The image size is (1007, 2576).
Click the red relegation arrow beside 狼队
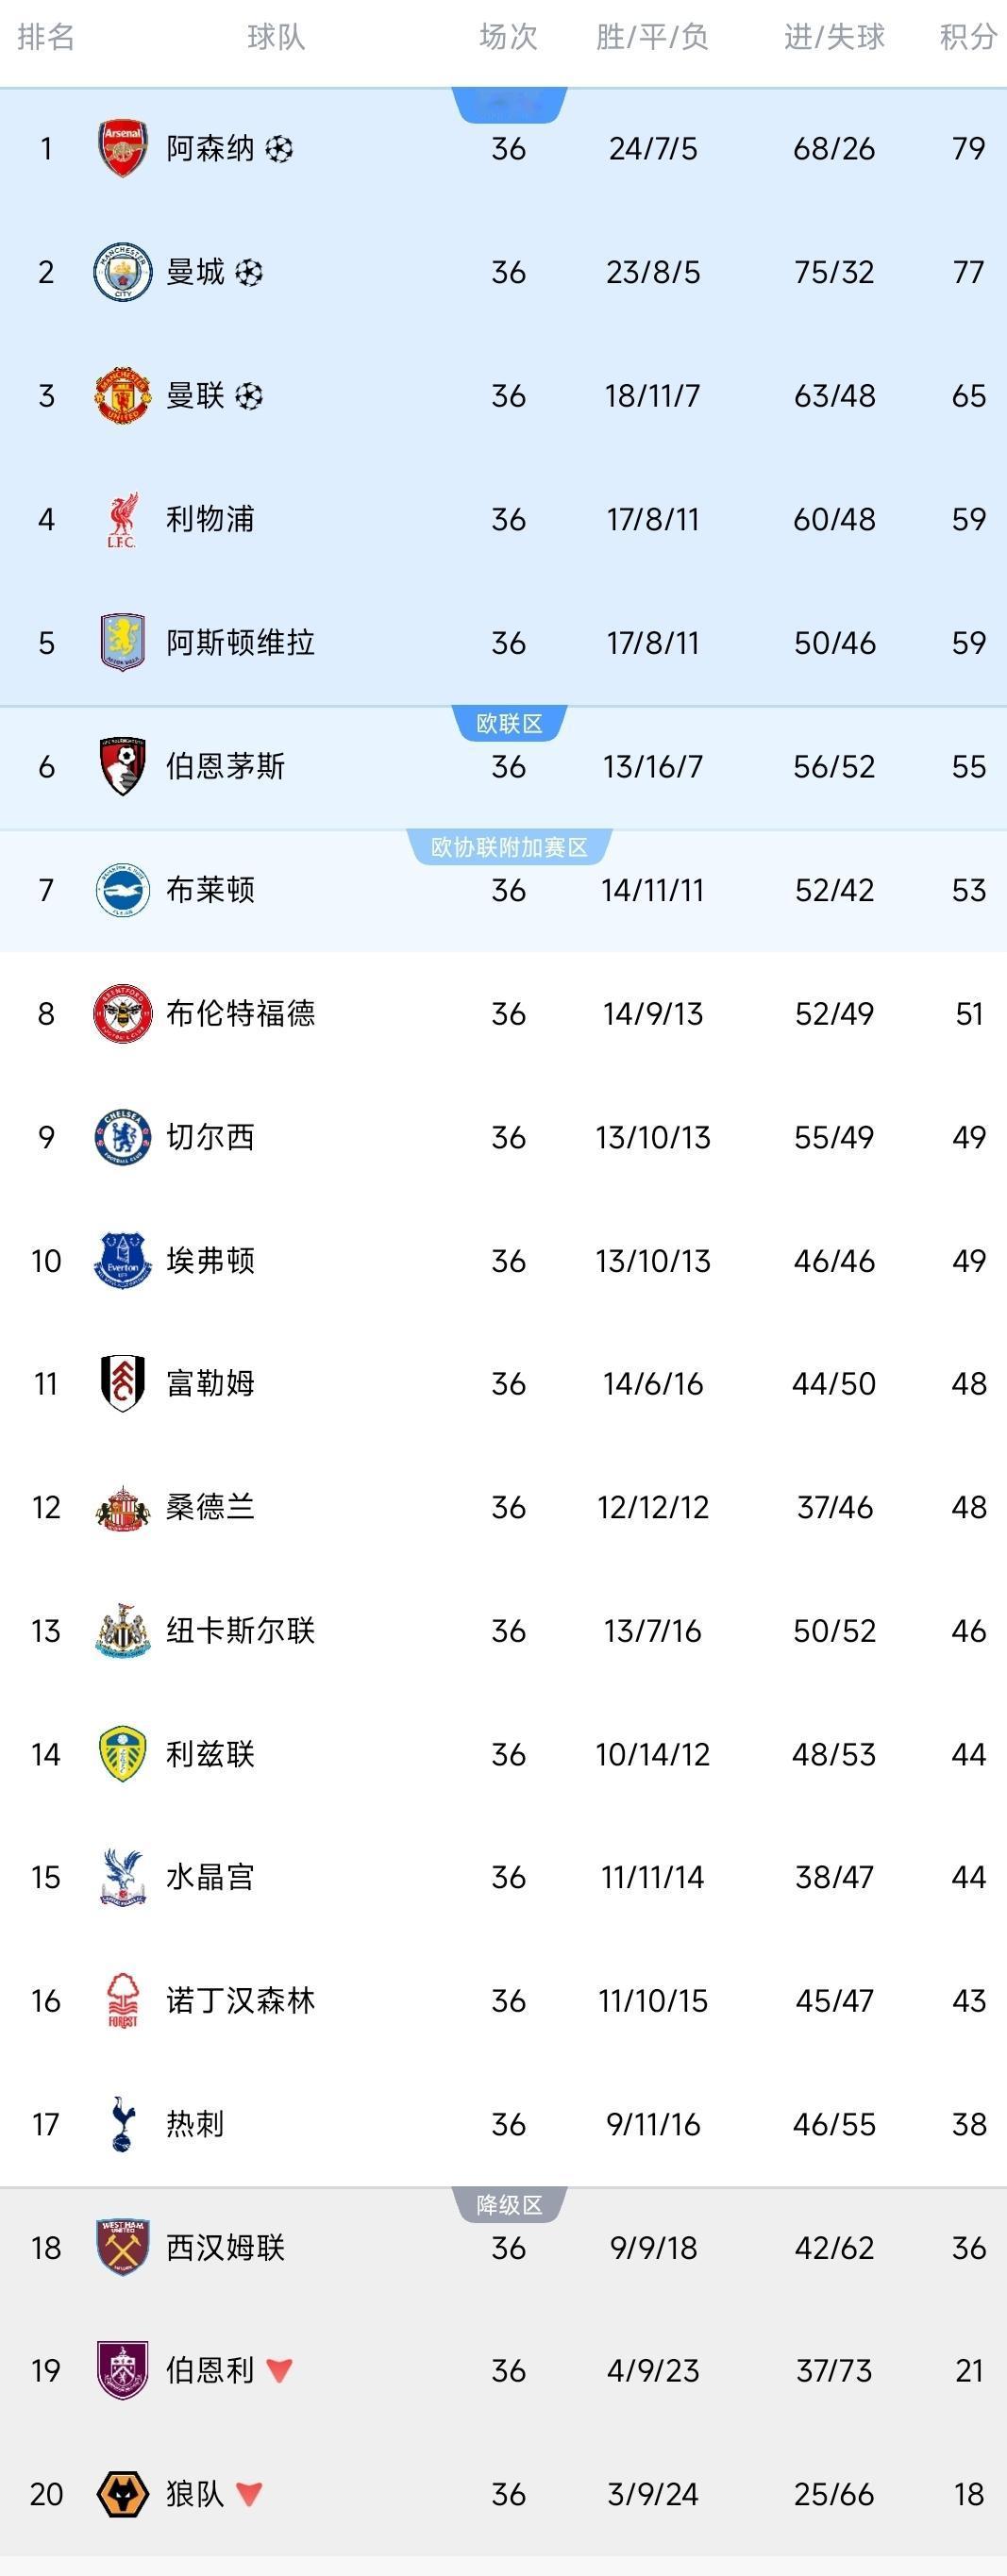(x=249, y=2494)
